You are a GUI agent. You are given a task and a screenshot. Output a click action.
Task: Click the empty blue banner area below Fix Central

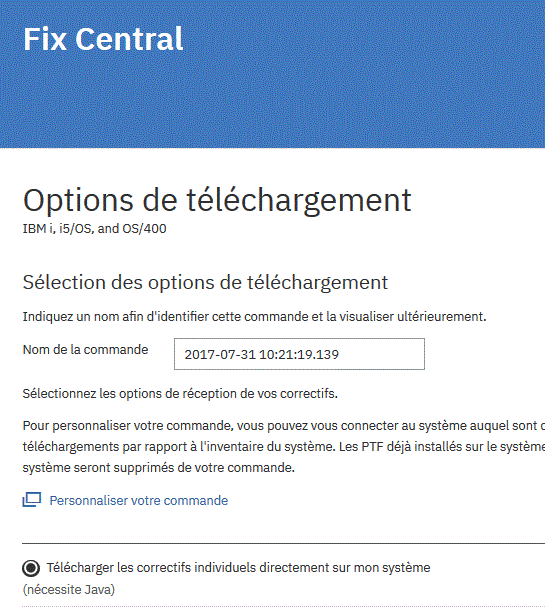[272, 102]
